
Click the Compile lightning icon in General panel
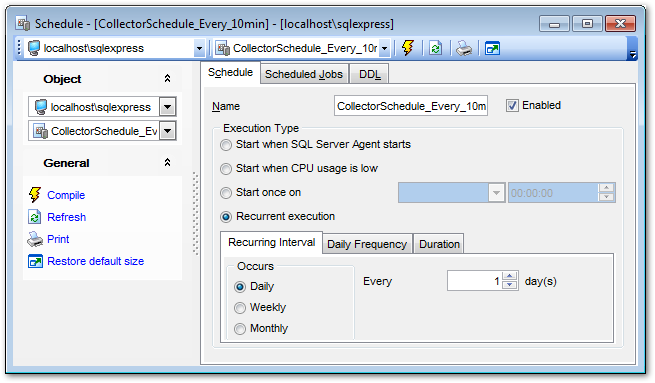coord(35,195)
